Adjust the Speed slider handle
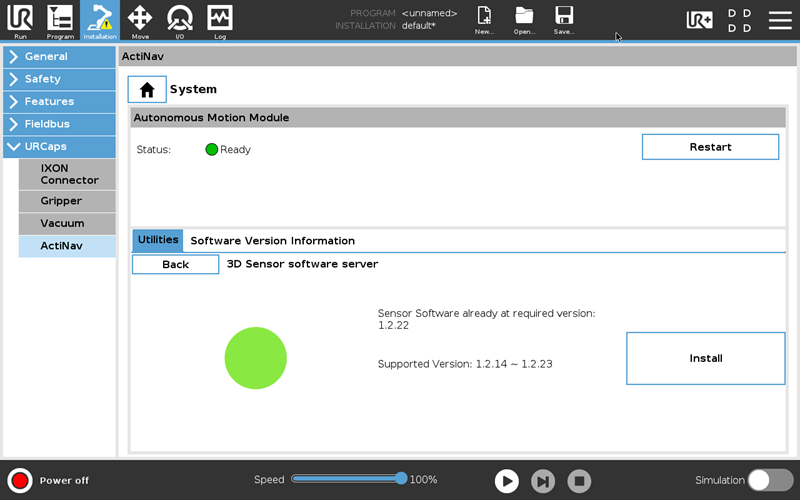Screen dimensions: 800x500 401,479
